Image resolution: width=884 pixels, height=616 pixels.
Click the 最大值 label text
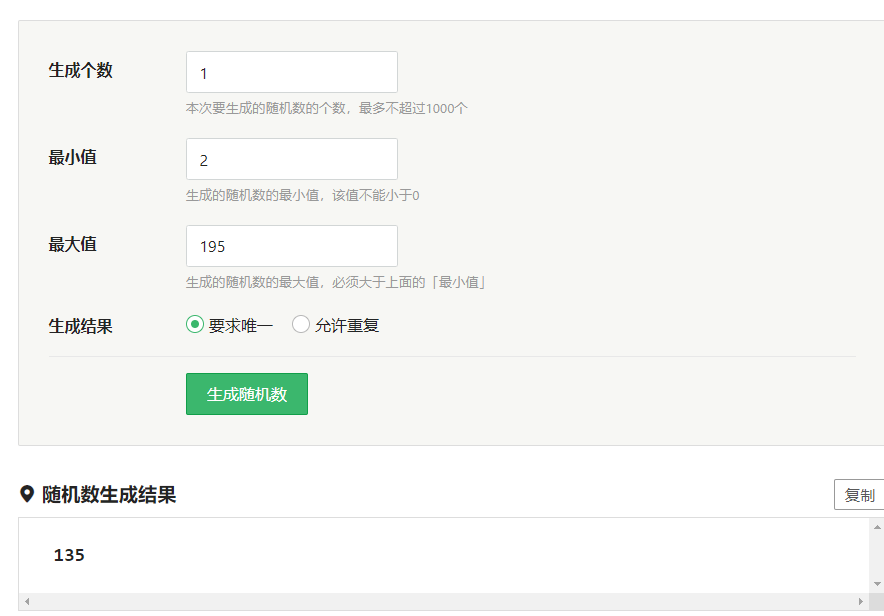(x=73, y=245)
